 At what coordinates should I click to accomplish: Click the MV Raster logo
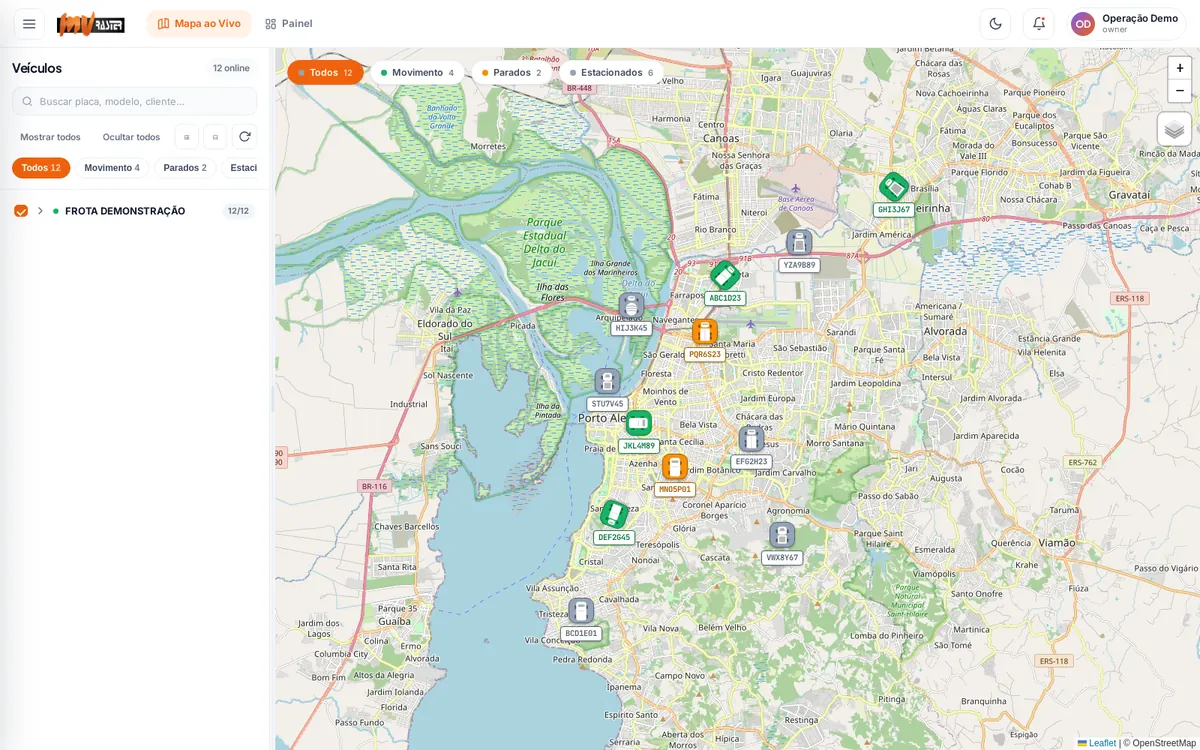(91, 24)
